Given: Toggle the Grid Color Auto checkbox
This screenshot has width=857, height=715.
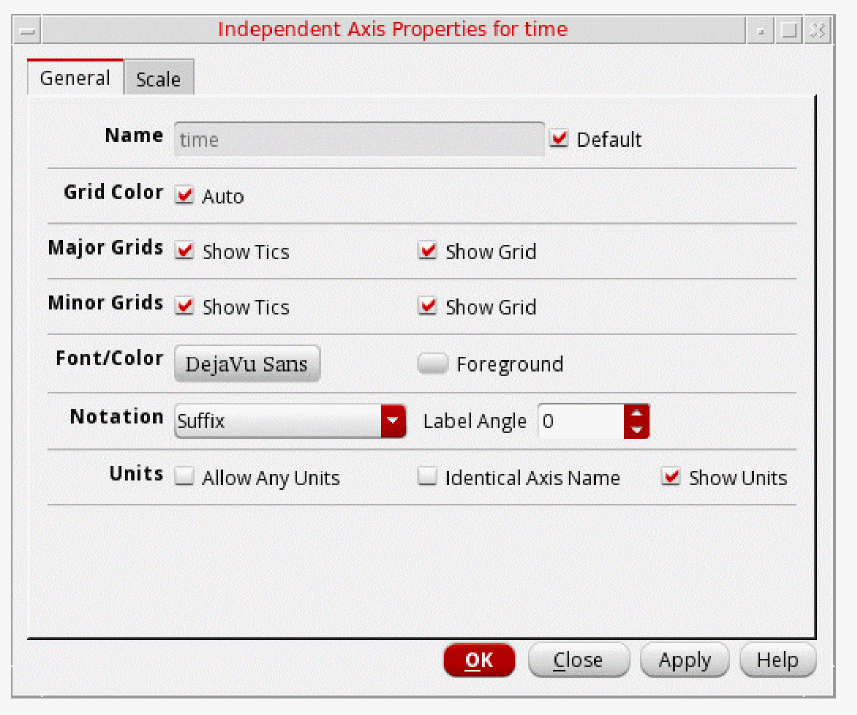Looking at the screenshot, I should pyautogui.click(x=184, y=195).
